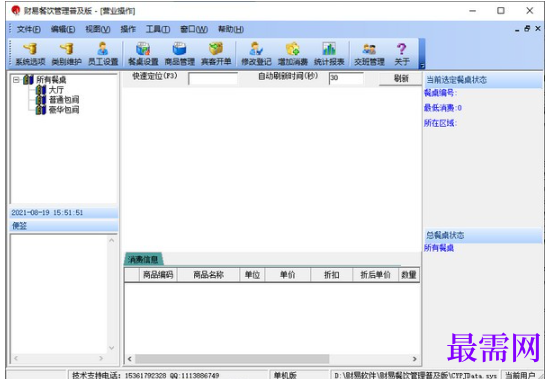Click the 便签 note scroll right arrow
Viewport: 559px width, 379px height.
pos(101,358)
